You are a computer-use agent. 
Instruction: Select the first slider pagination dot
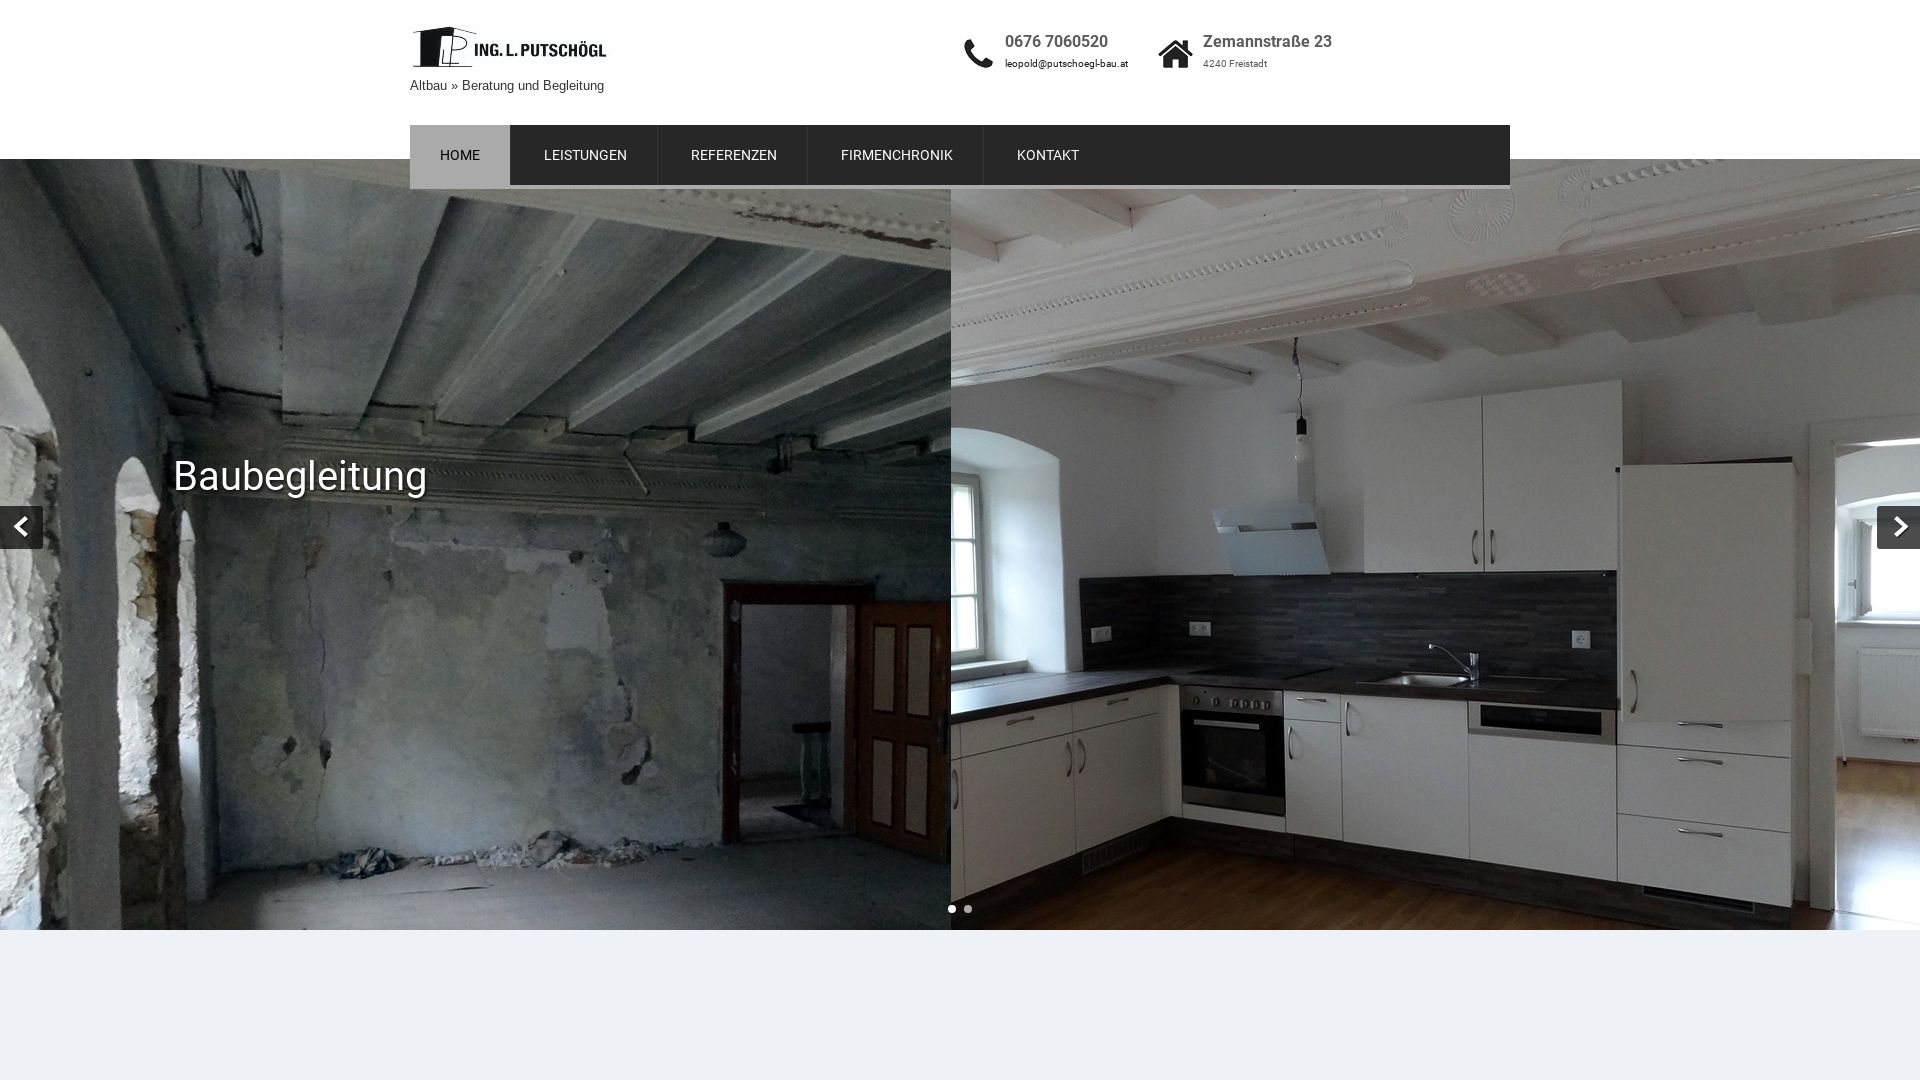click(952, 909)
